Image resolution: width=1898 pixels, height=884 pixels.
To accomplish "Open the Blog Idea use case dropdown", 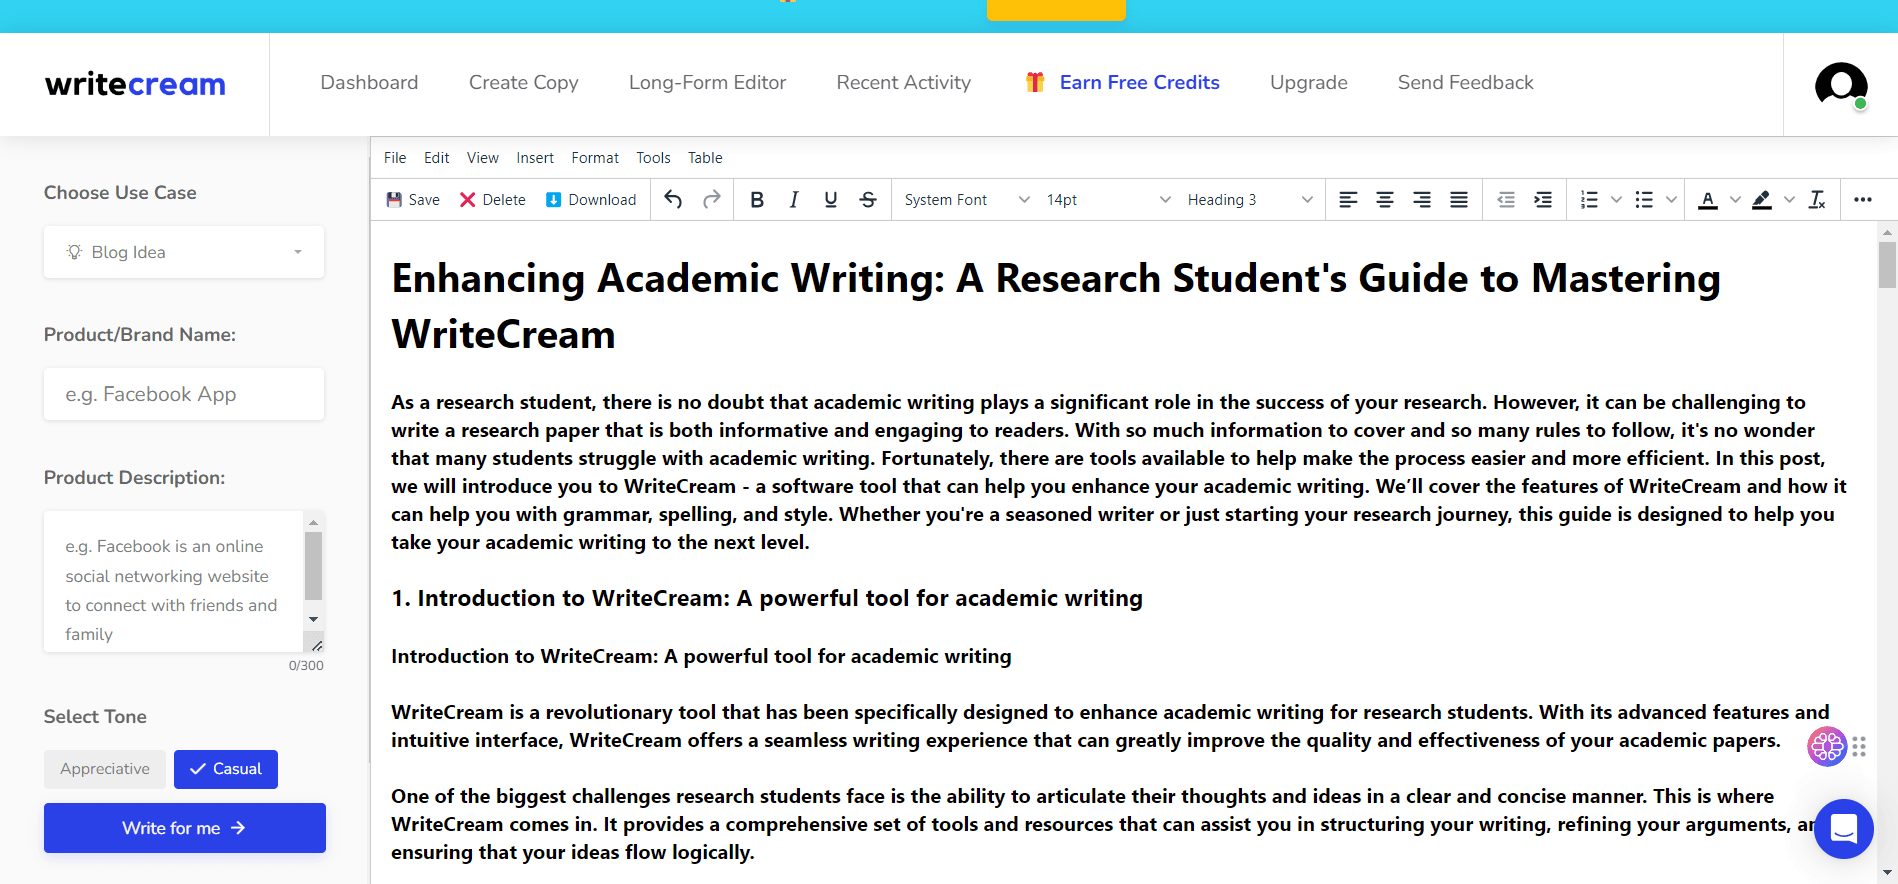I will tap(184, 252).
